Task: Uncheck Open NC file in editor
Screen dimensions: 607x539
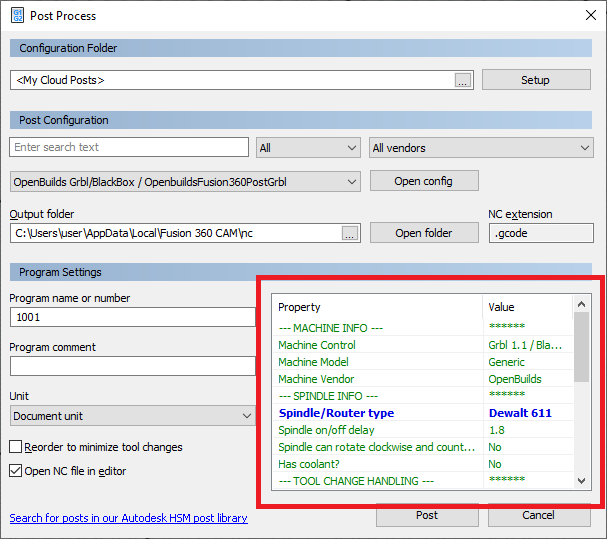Action: [16, 471]
